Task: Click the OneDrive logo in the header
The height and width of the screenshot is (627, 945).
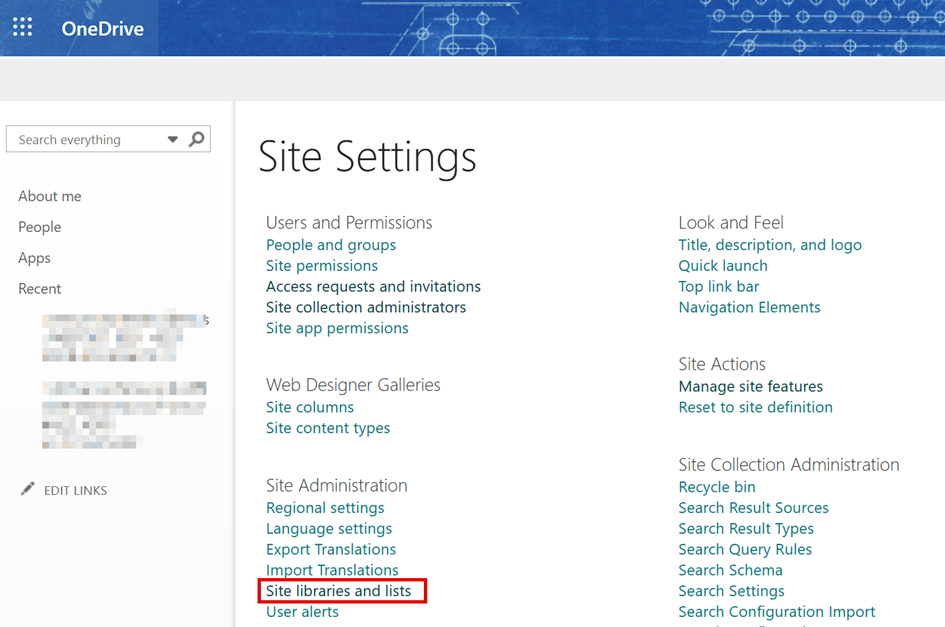Action: pos(102,28)
